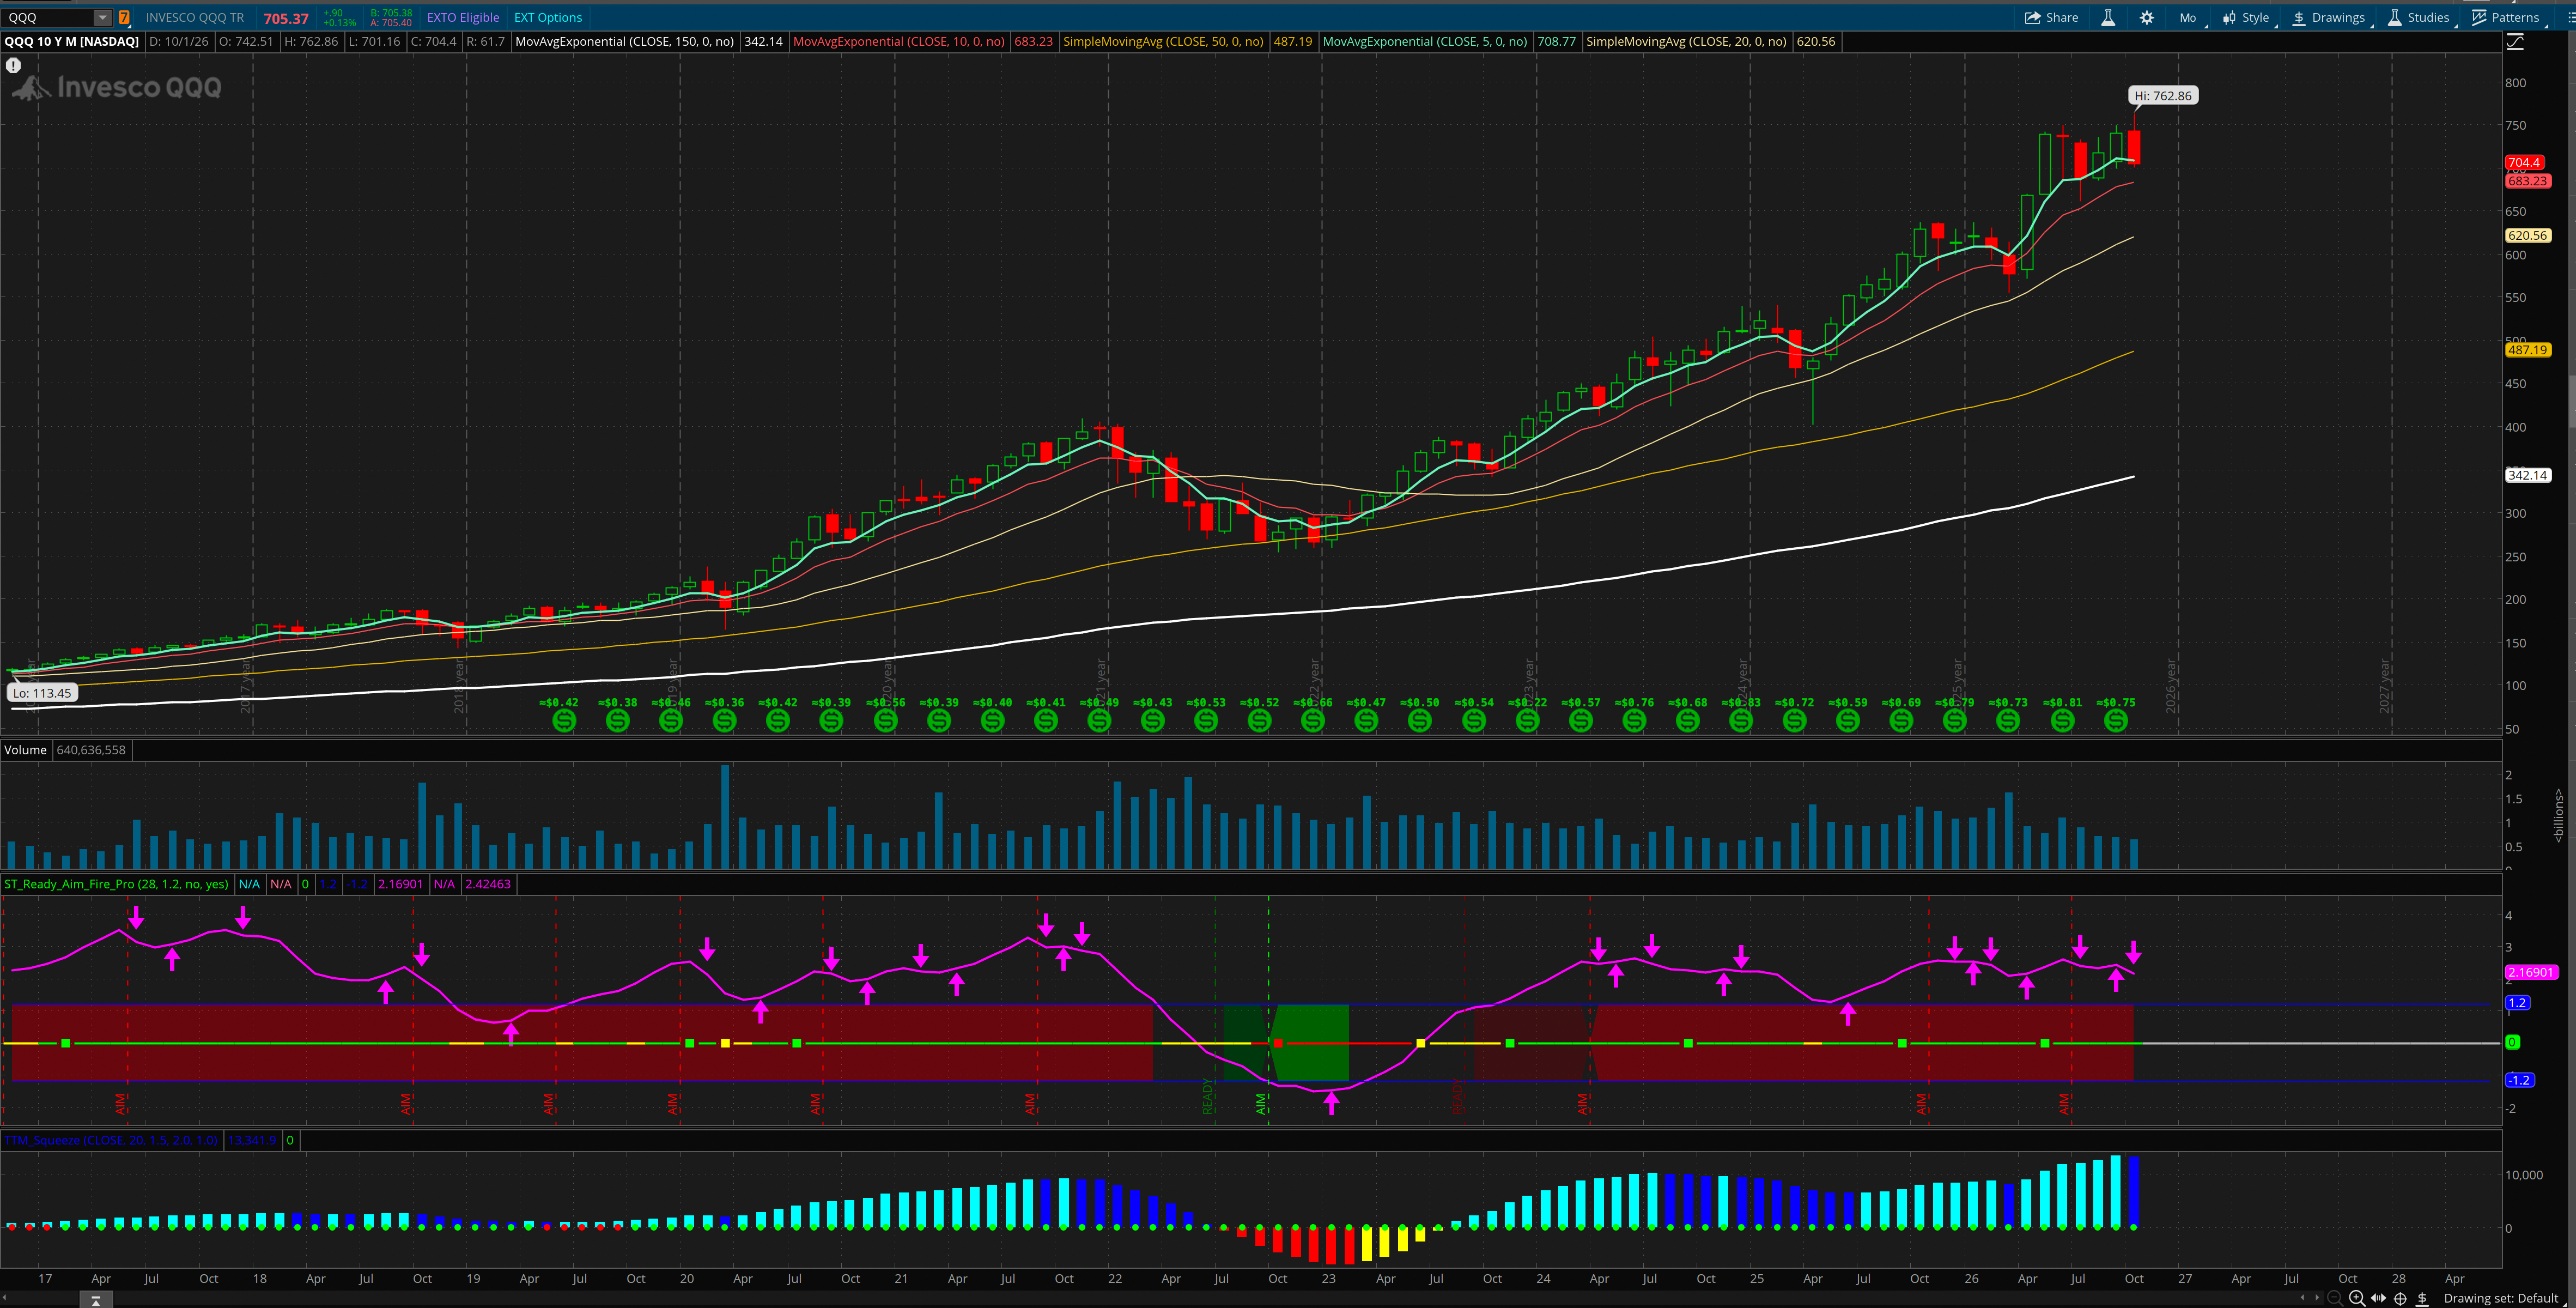Click the crosshair pan icon
2576x1308 pixels.
pos(2400,1298)
